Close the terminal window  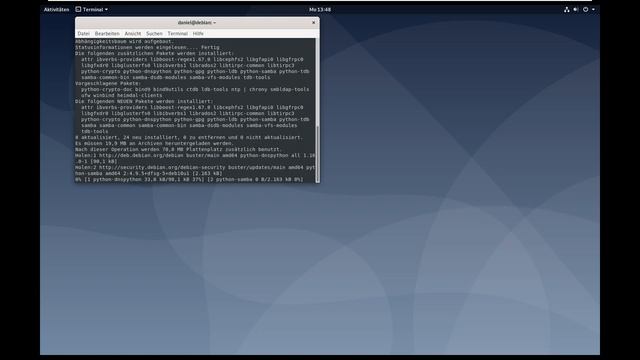pyautogui.click(x=313, y=22)
